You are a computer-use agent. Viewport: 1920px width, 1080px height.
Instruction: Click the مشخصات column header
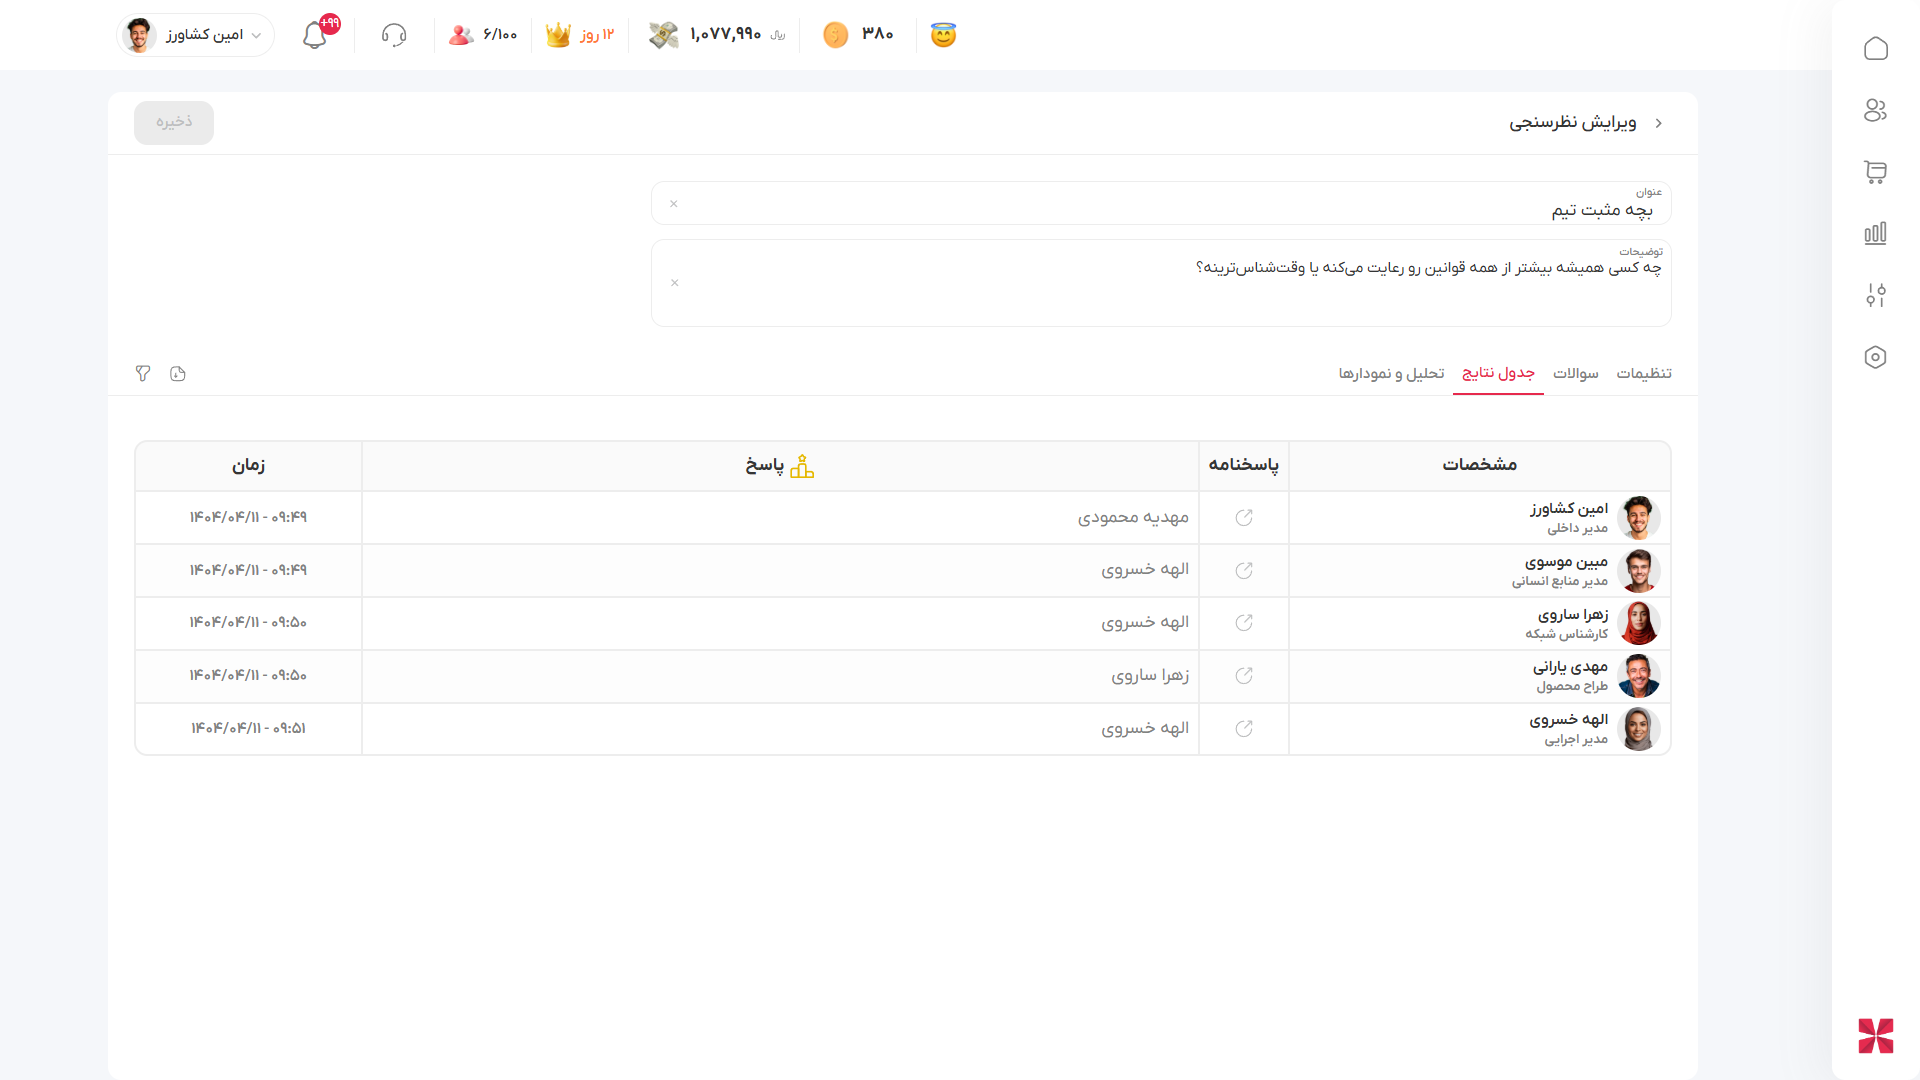click(1480, 465)
